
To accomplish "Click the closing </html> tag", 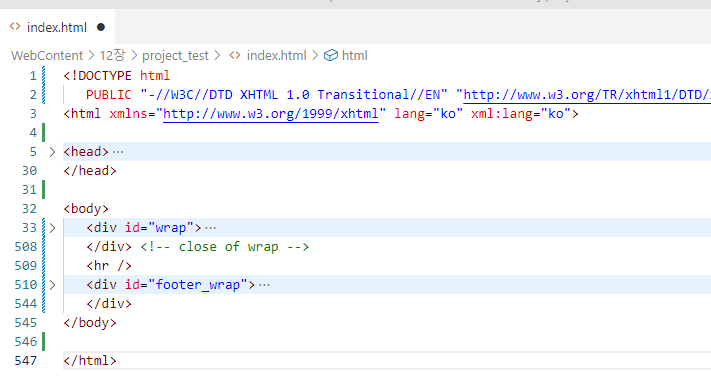I will click(x=90, y=361).
